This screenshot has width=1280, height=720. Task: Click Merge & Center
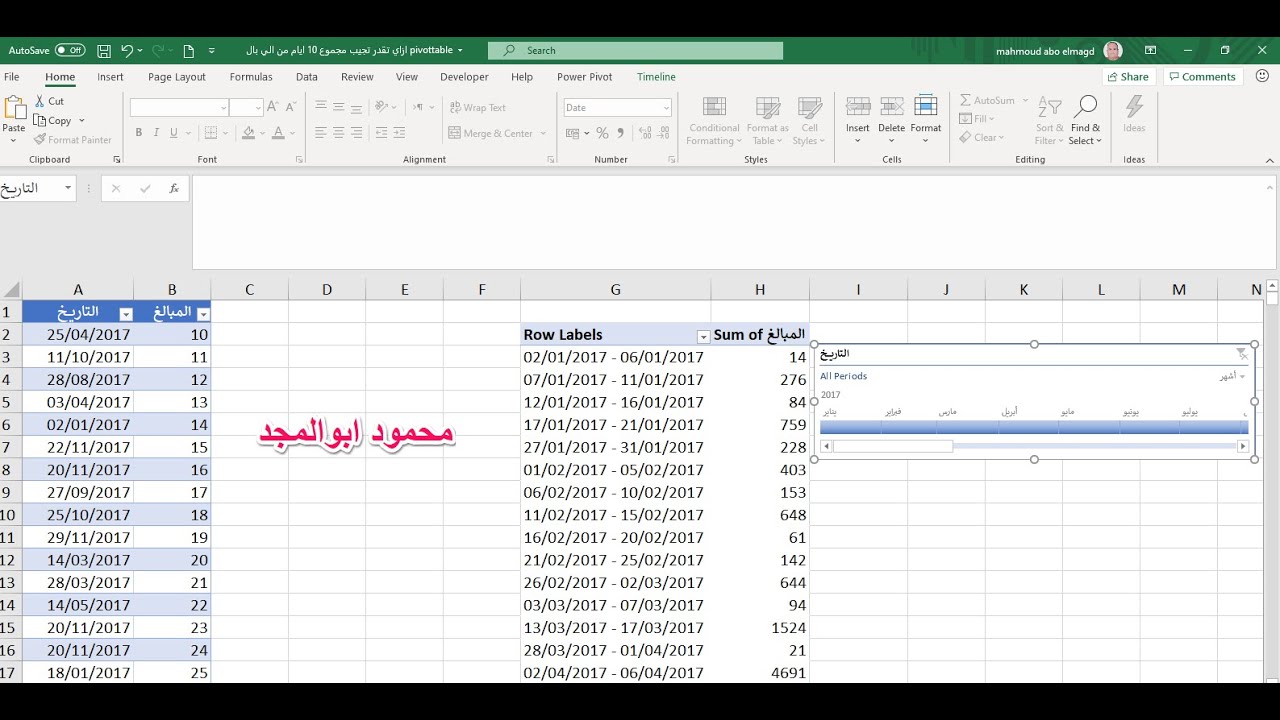491,133
